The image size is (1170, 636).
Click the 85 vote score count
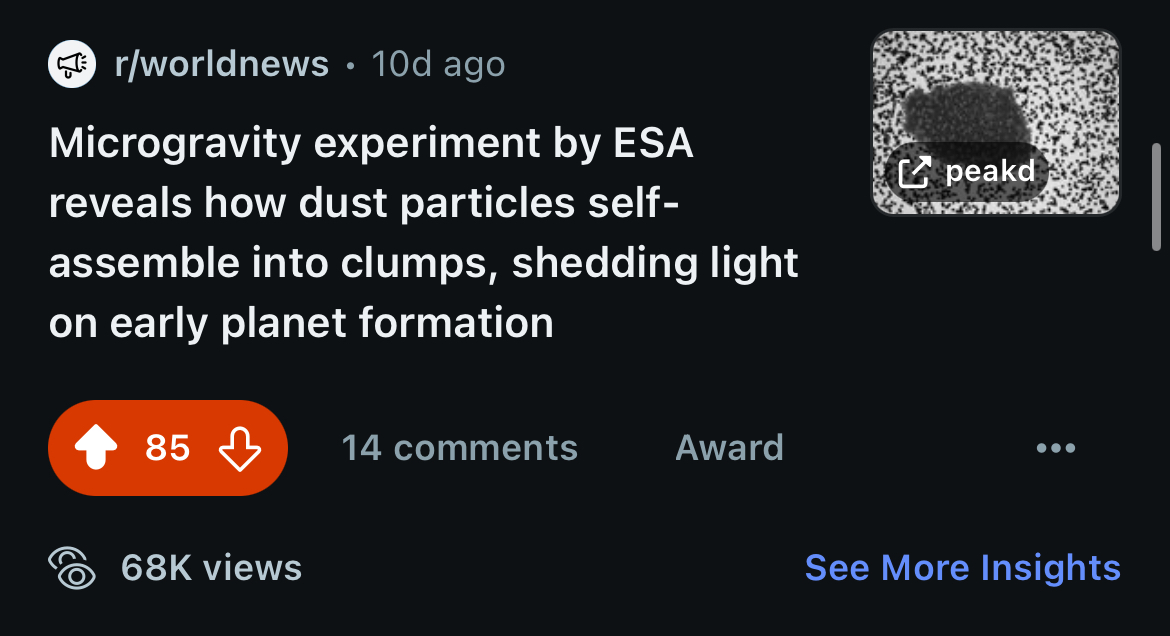click(x=168, y=448)
